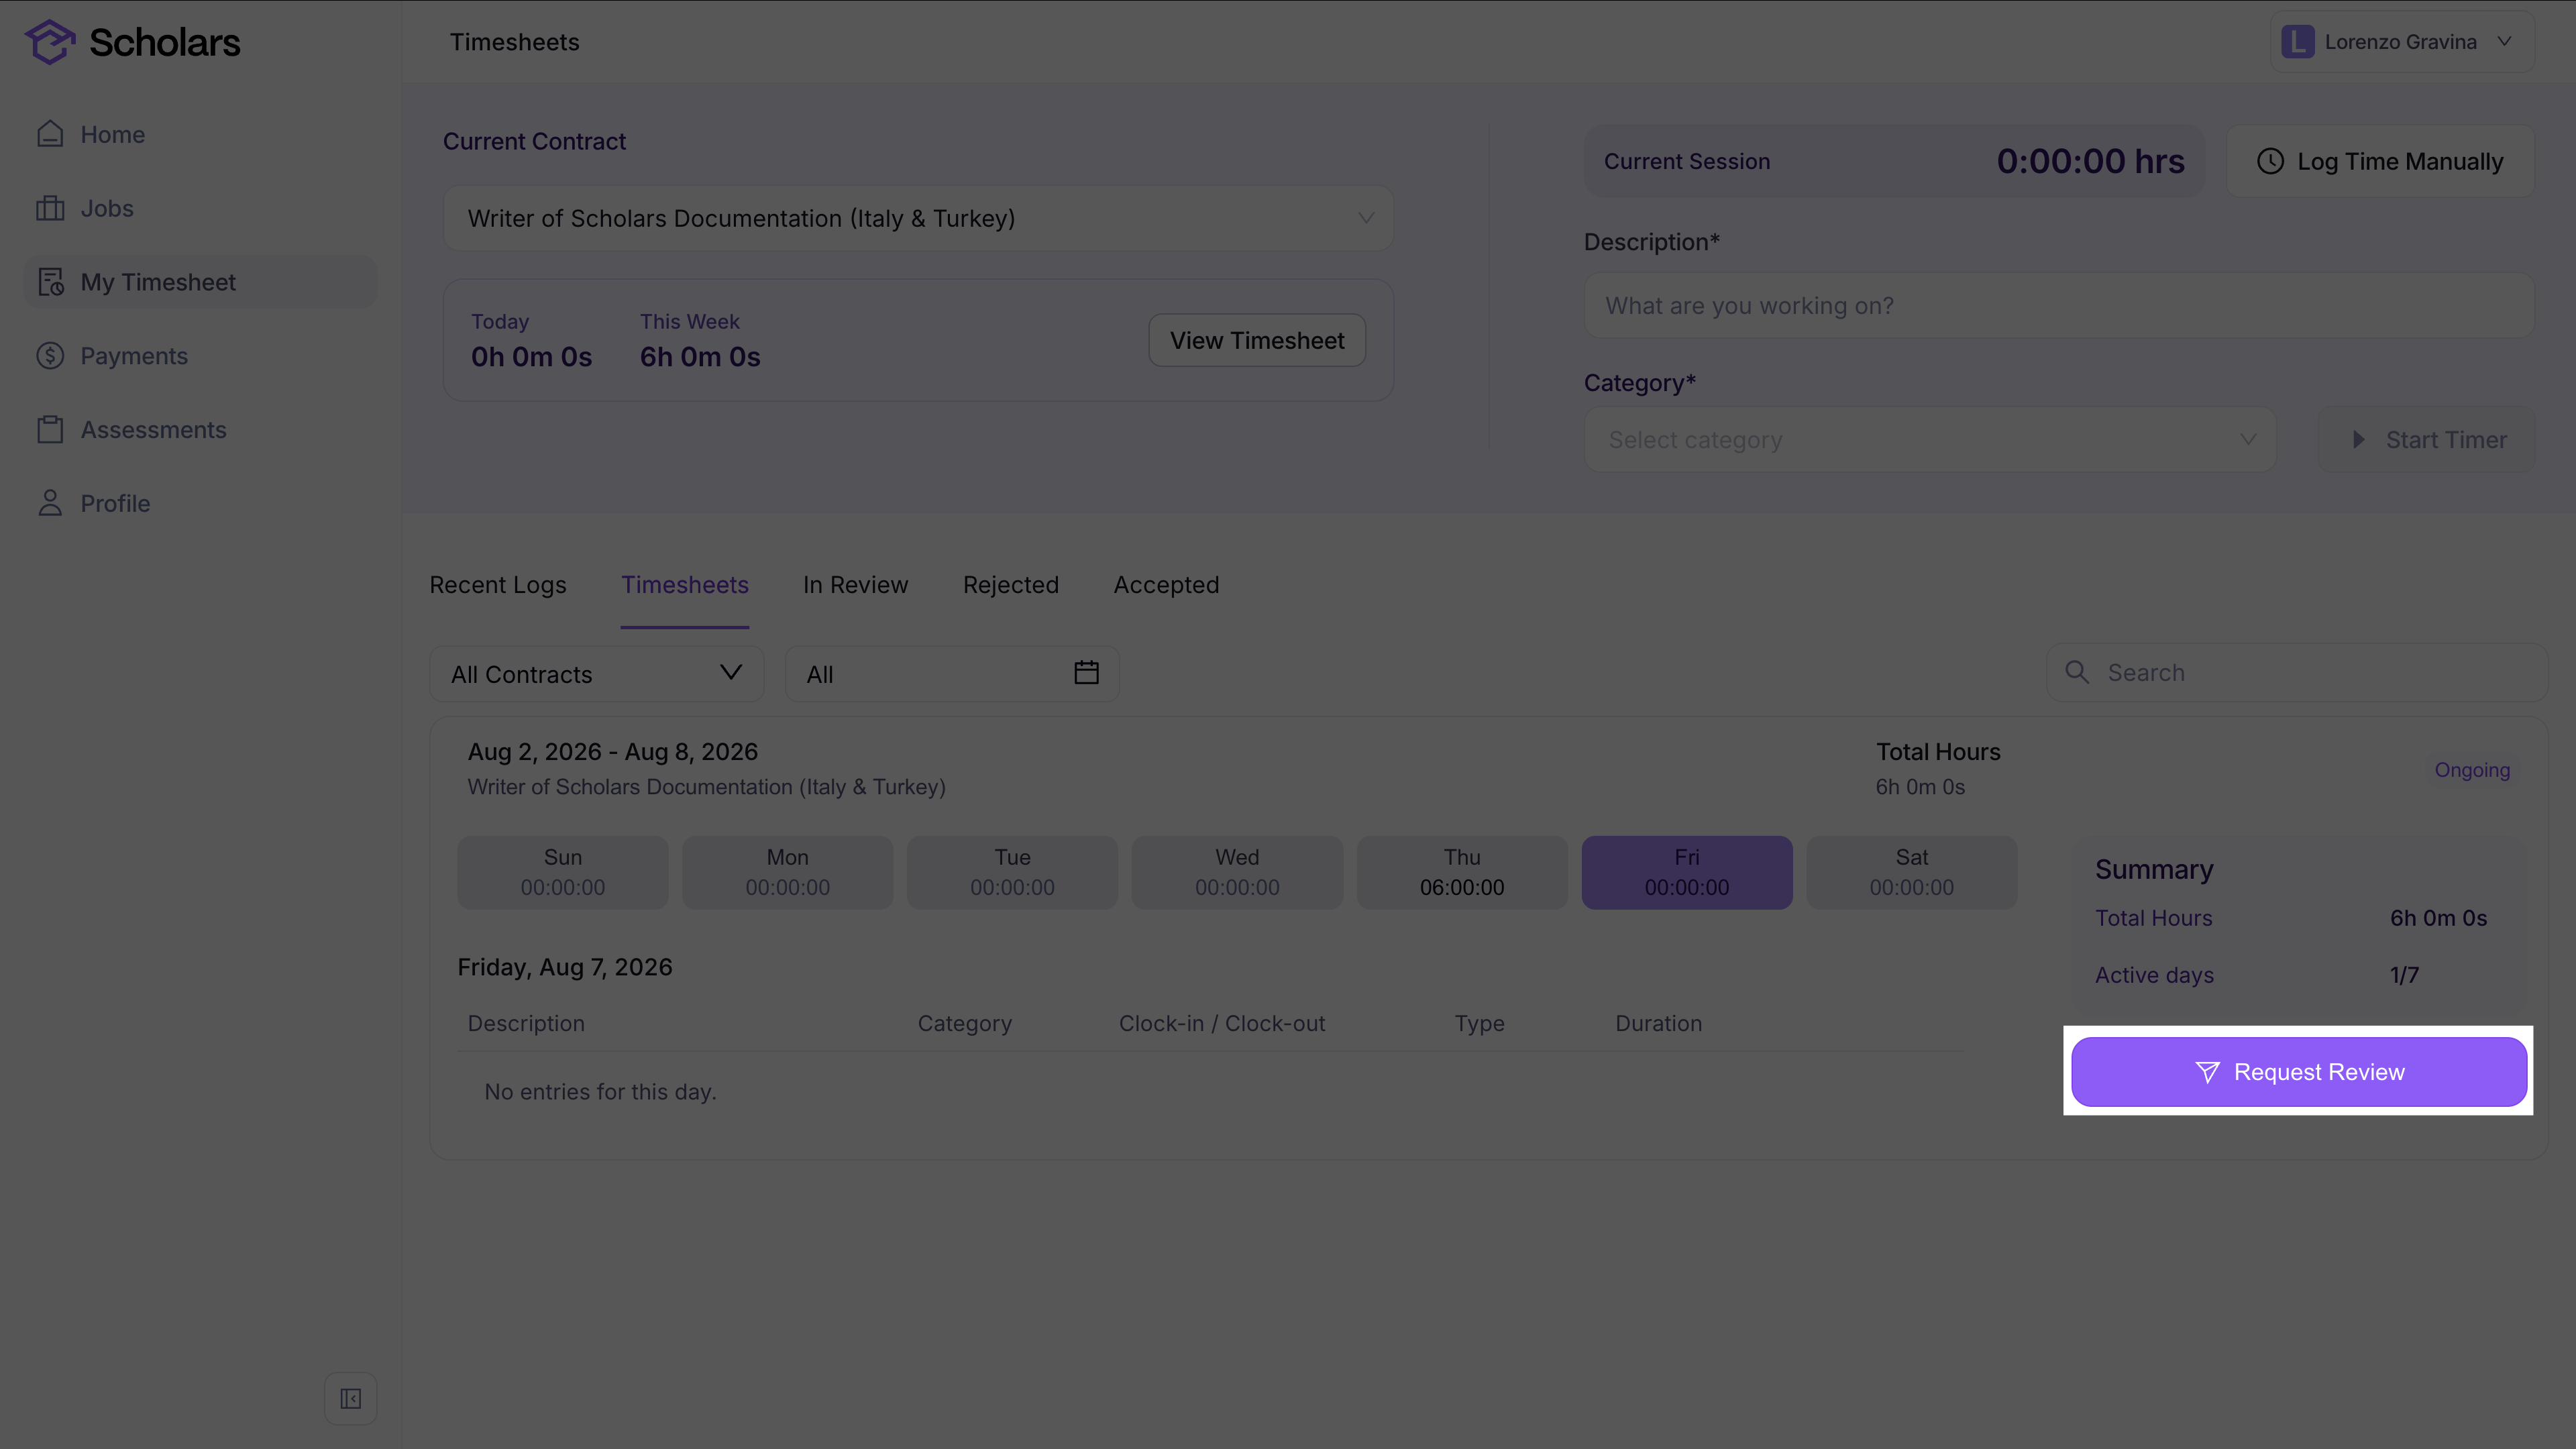2576x1449 pixels.
Task: Open the In Review tab
Action: click(x=856, y=585)
